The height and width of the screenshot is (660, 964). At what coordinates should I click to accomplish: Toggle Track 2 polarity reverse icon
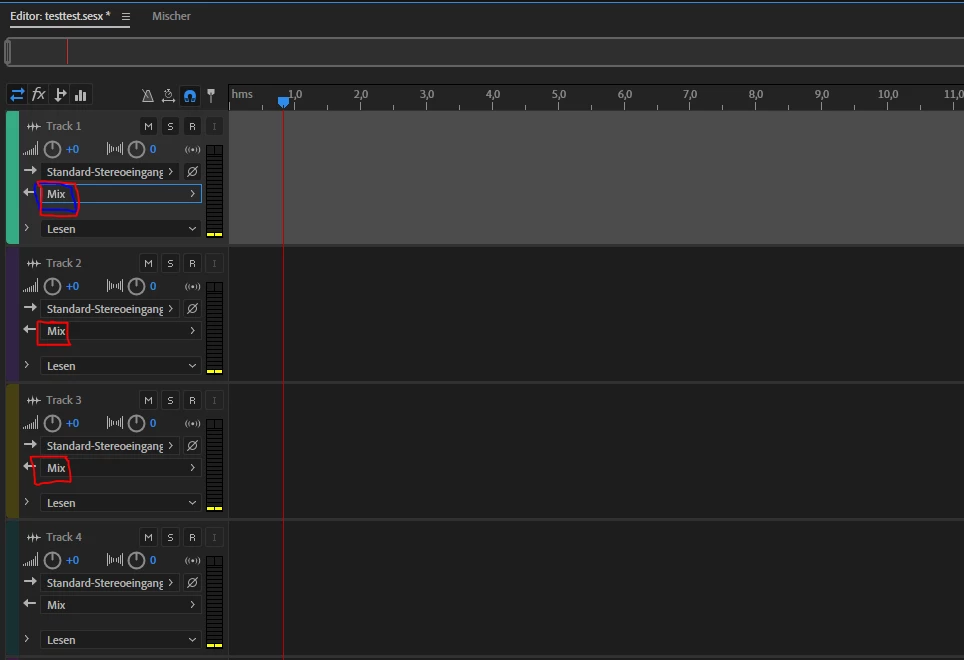192,309
